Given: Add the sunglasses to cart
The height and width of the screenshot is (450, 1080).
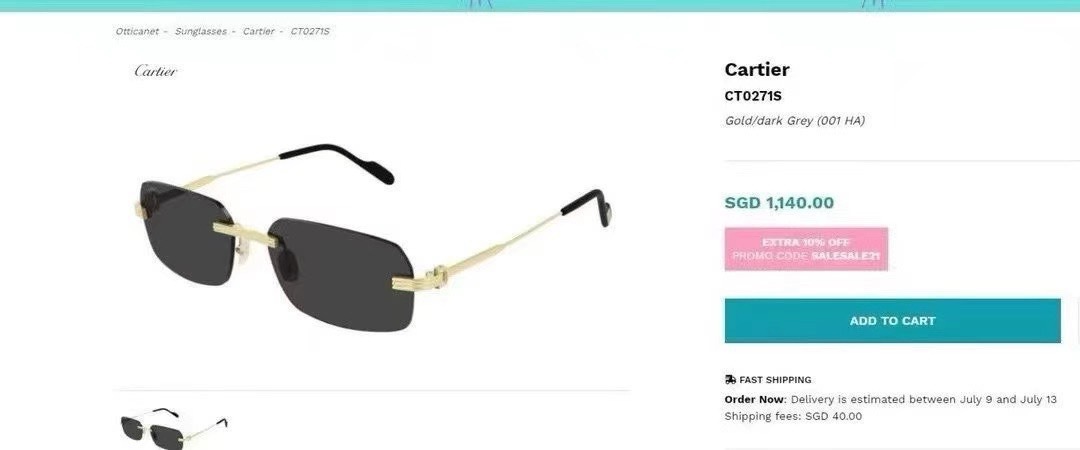Looking at the screenshot, I should coord(892,320).
